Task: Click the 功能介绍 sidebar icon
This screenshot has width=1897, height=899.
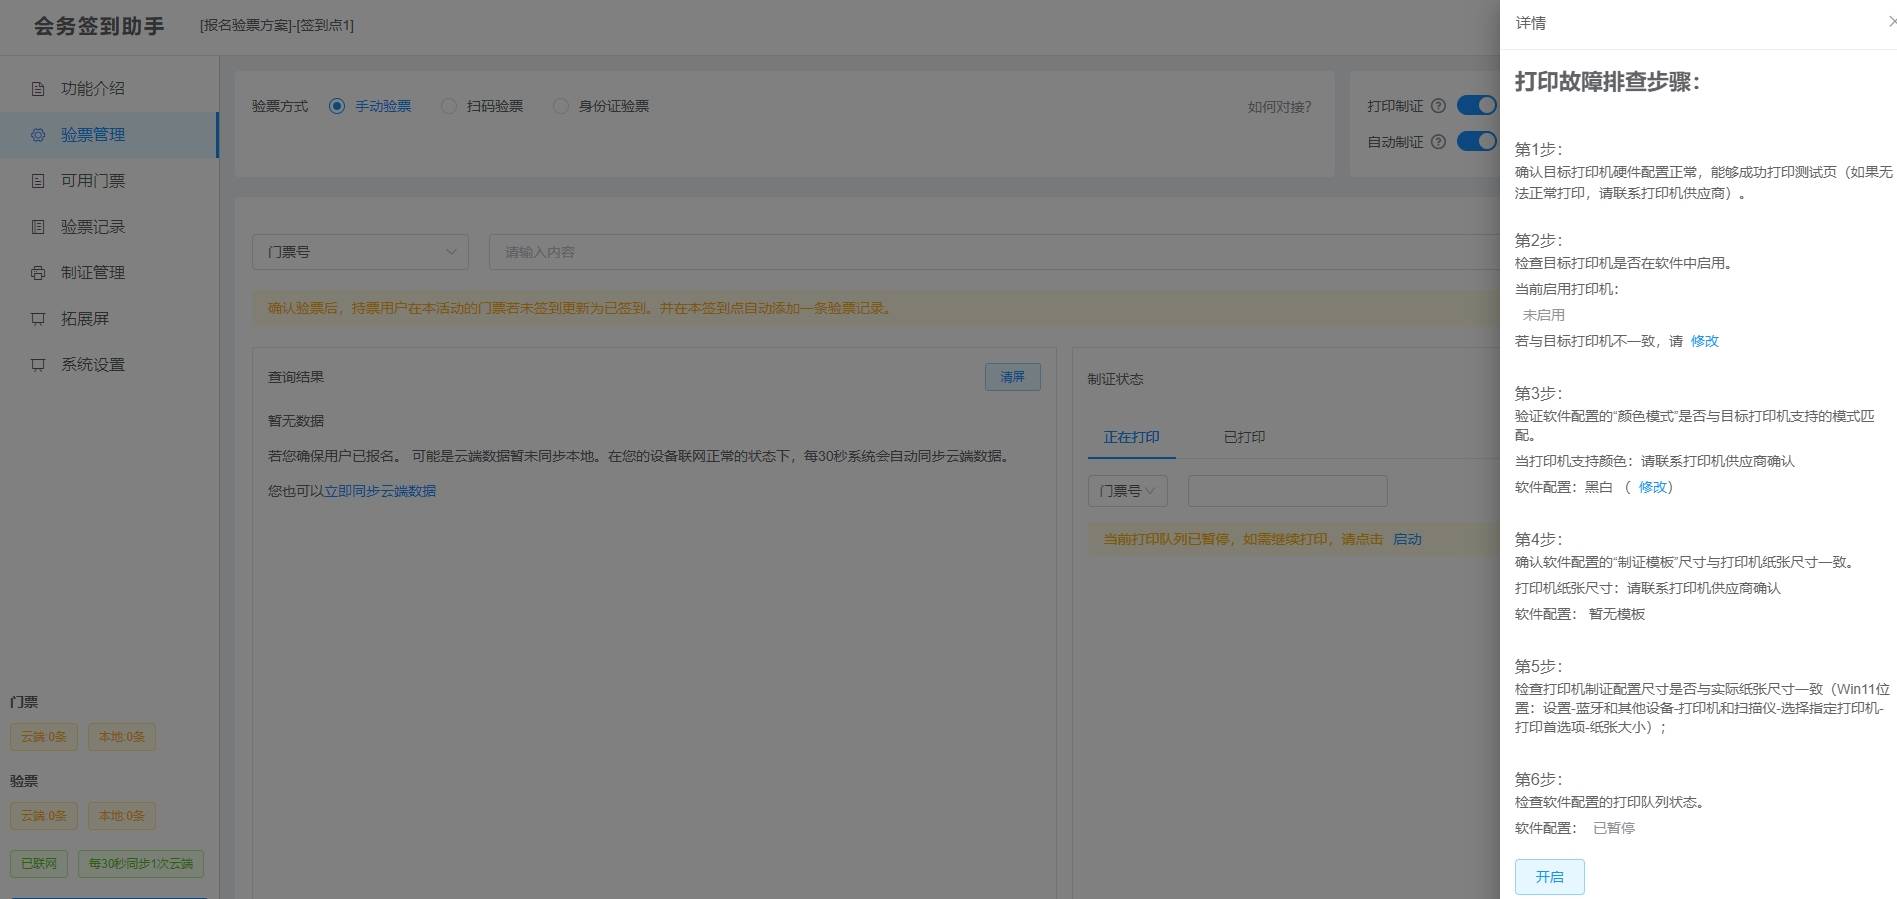Action: tap(38, 89)
